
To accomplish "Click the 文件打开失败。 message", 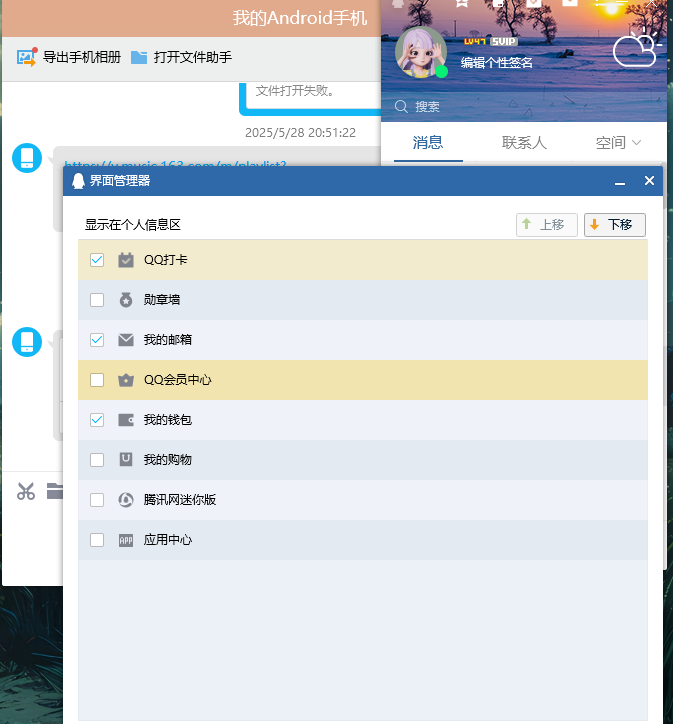I will pos(295,90).
